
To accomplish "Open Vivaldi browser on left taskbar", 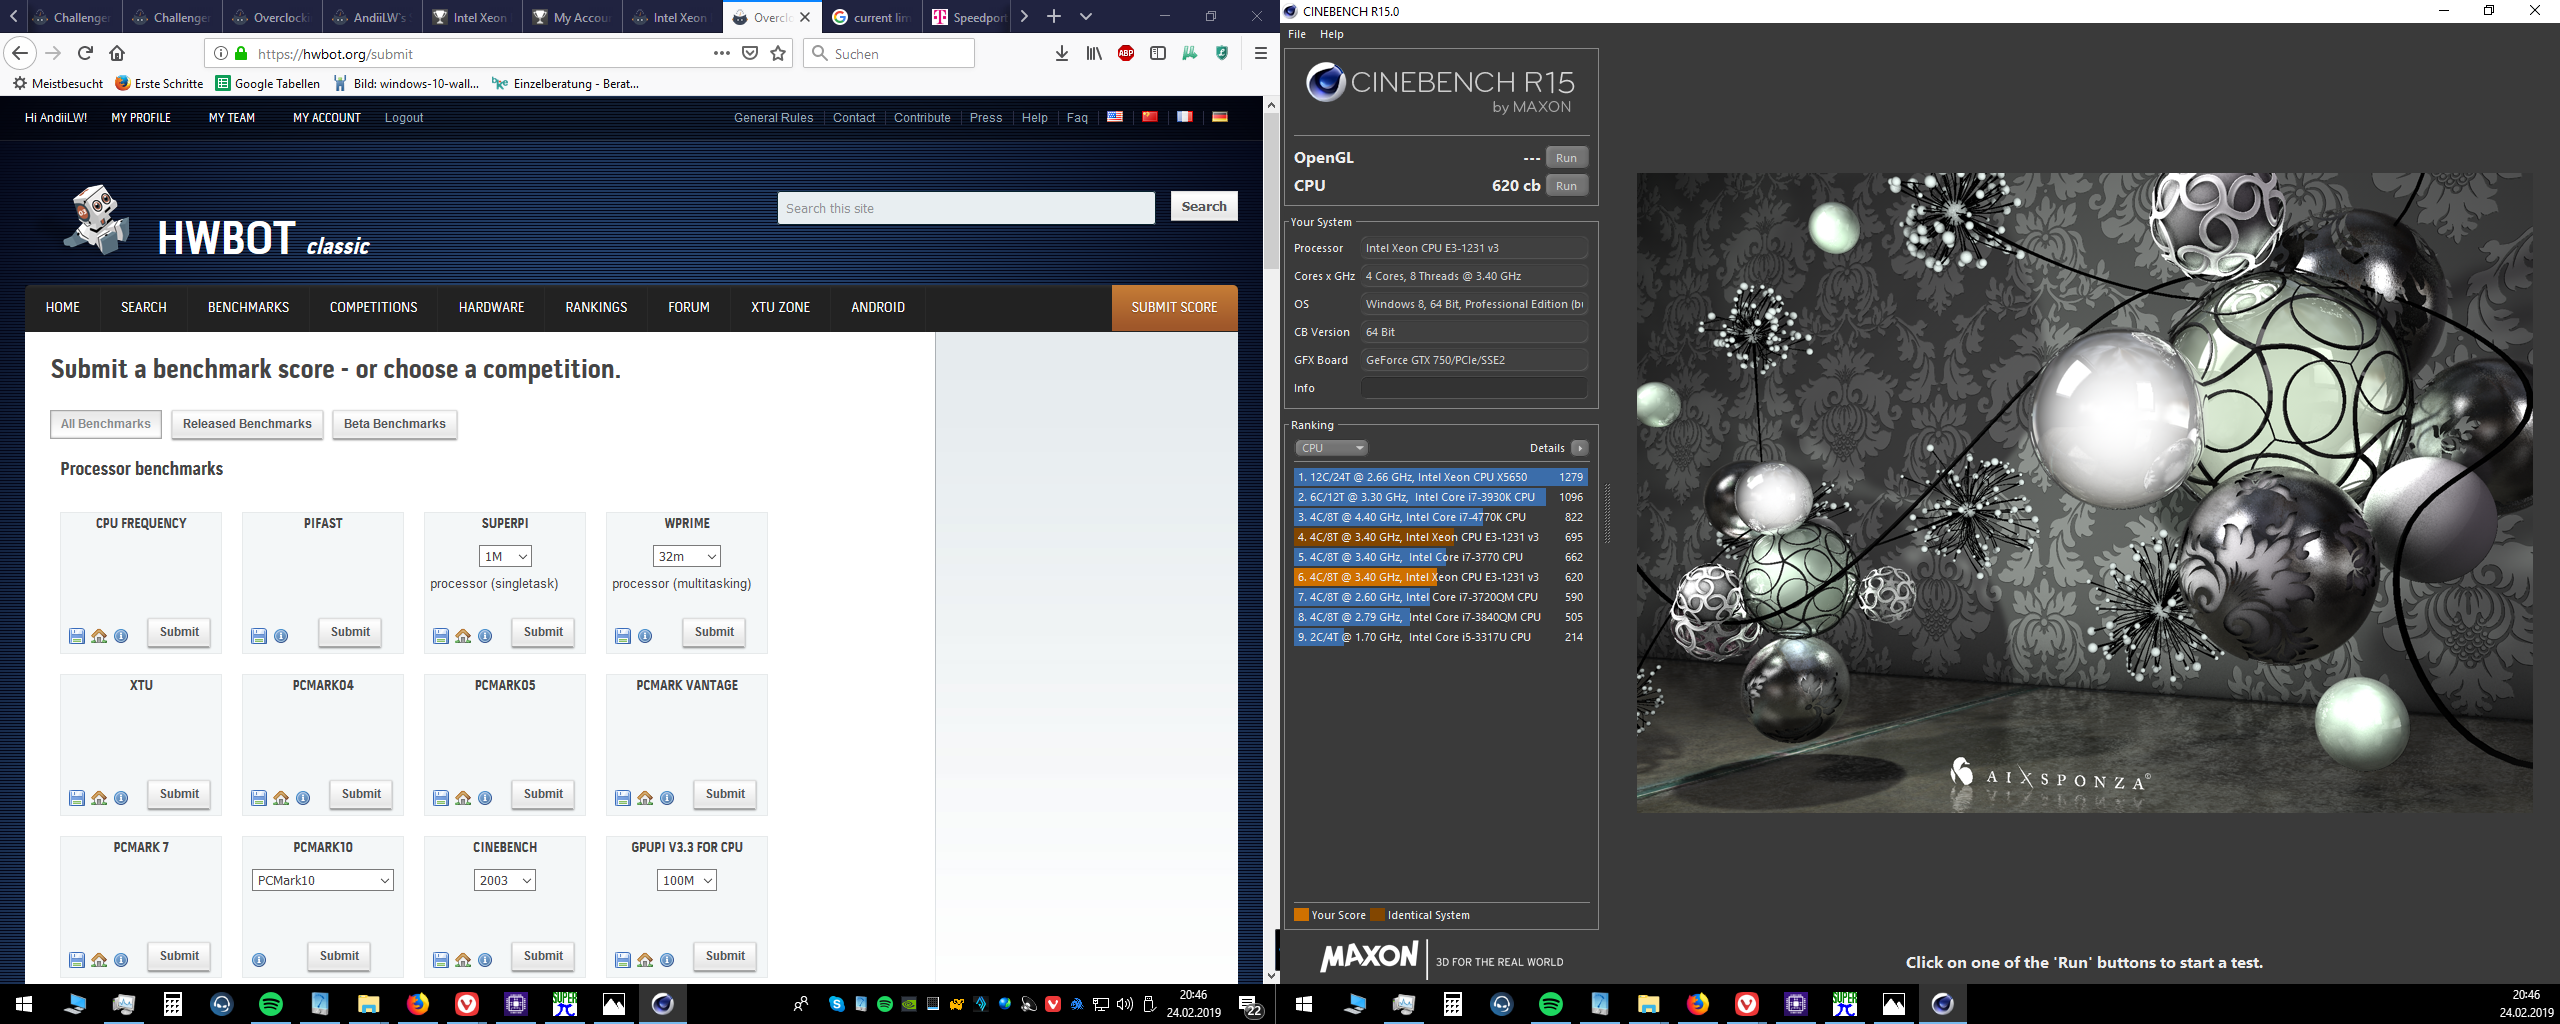I will click(467, 1004).
